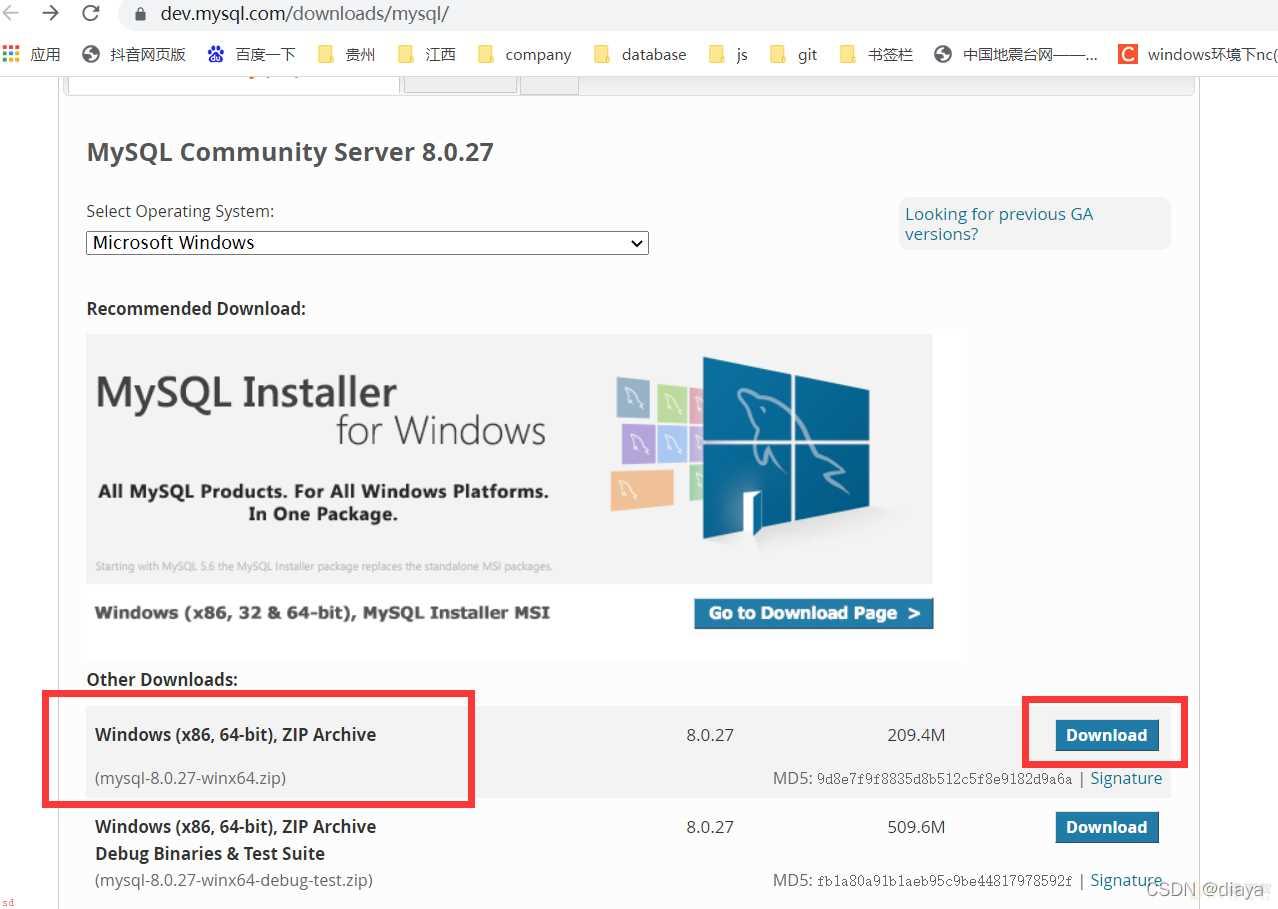Open the 贵州 bookmark folder
This screenshot has width=1278, height=909.
click(x=346, y=54)
